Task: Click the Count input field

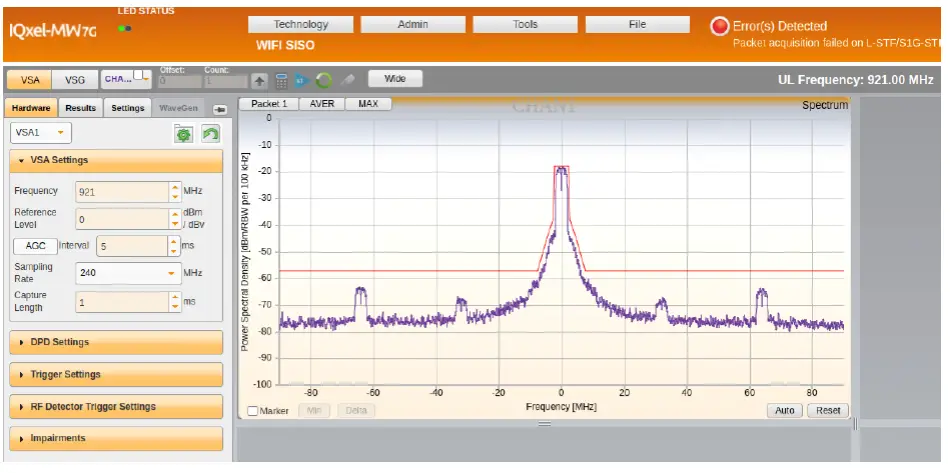Action: pyautogui.click(x=225, y=81)
